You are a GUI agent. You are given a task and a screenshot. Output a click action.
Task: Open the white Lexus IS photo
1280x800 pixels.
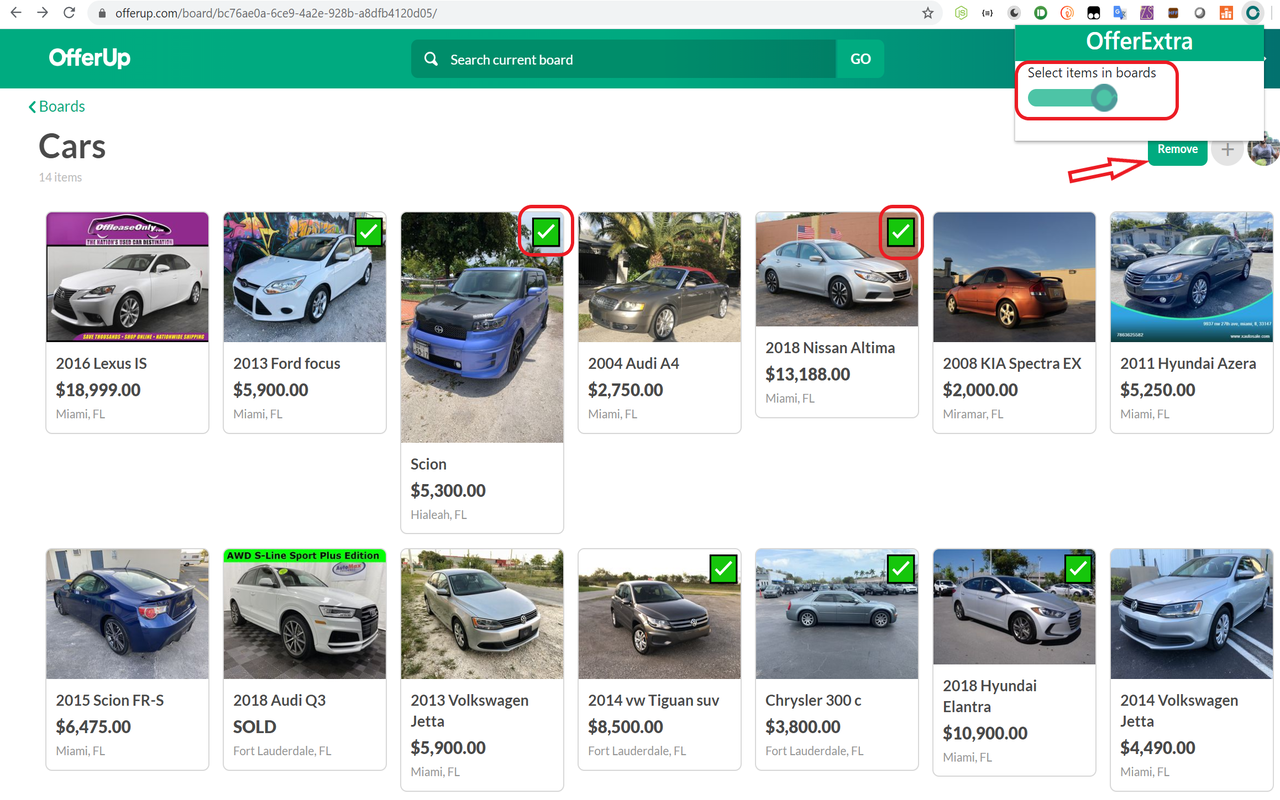coord(127,277)
